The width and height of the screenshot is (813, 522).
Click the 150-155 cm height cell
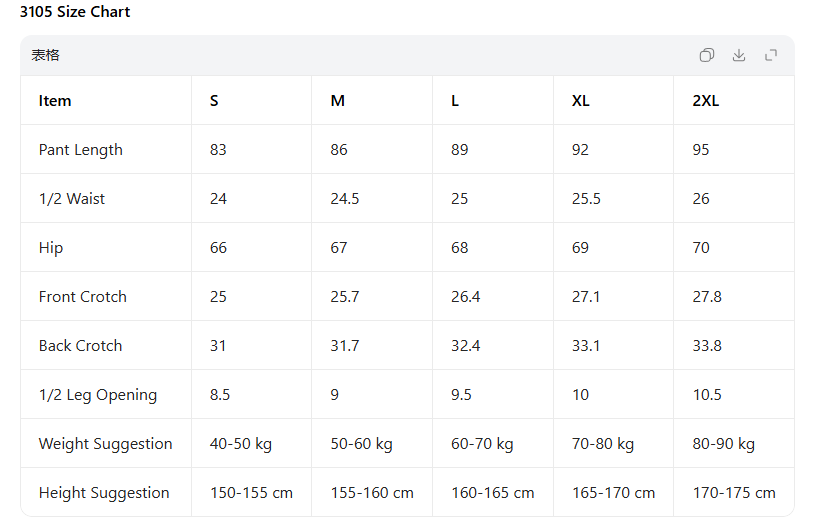[251, 493]
